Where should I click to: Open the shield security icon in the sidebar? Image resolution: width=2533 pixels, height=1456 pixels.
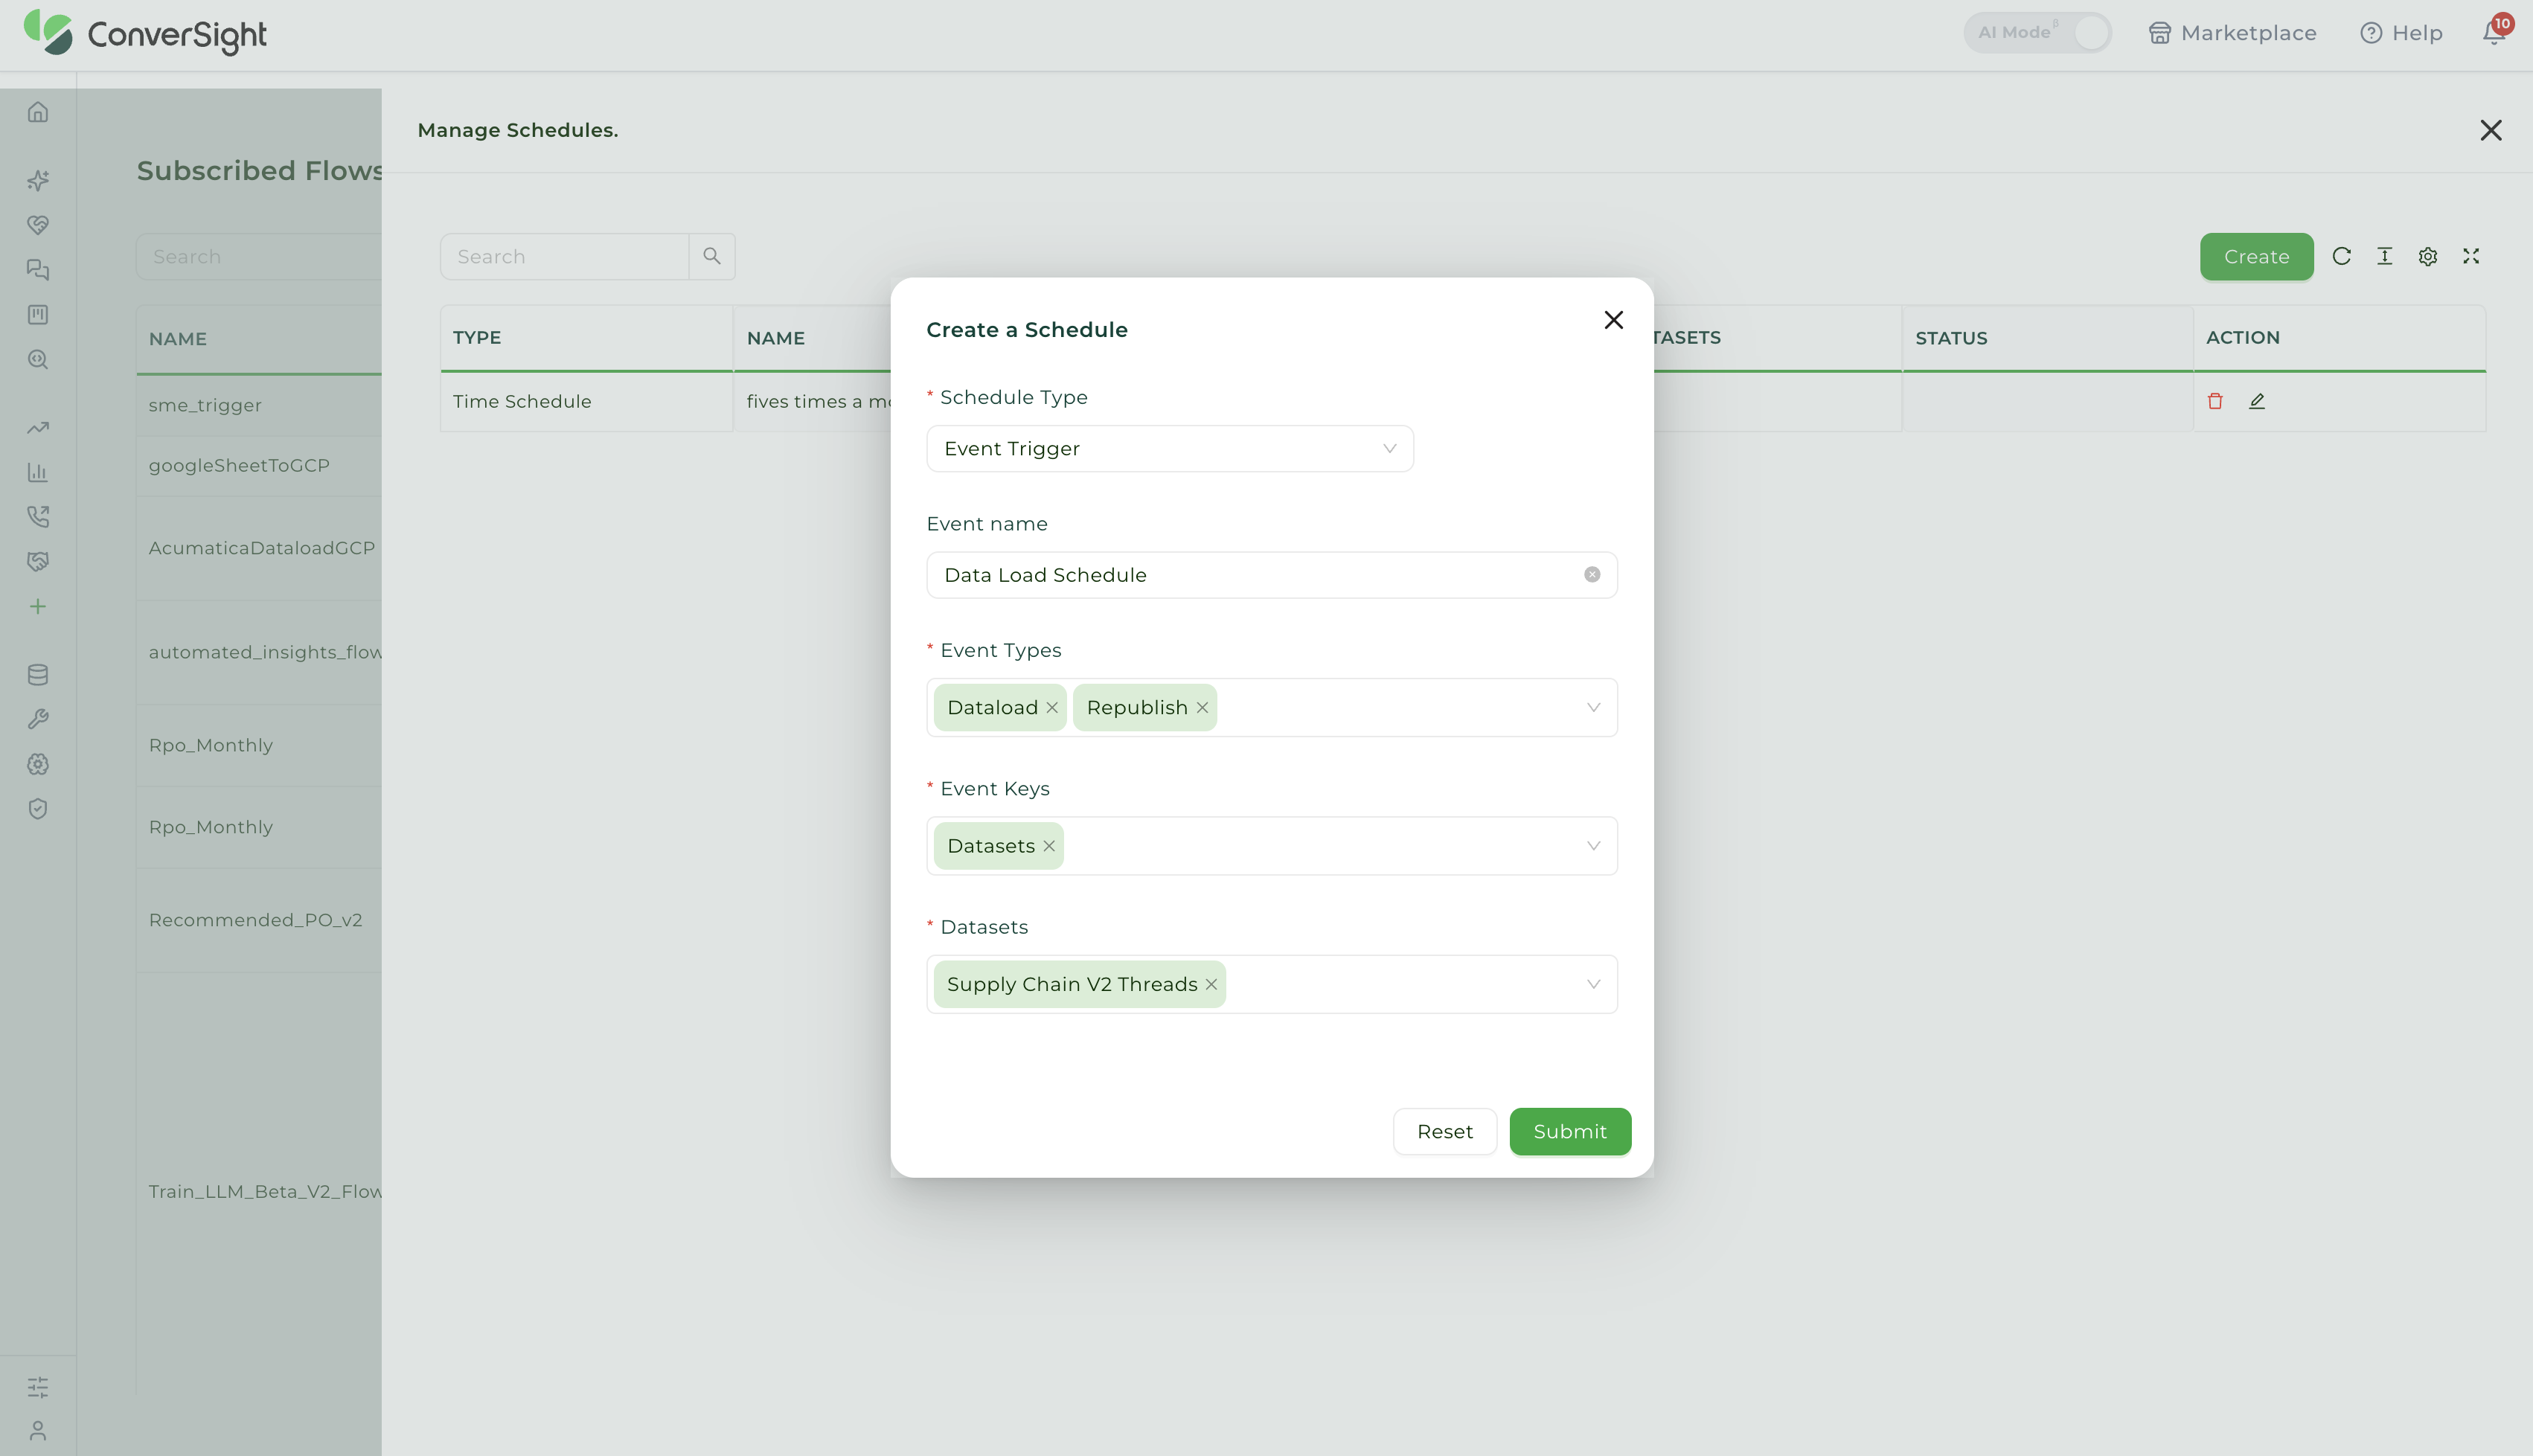pos(38,809)
